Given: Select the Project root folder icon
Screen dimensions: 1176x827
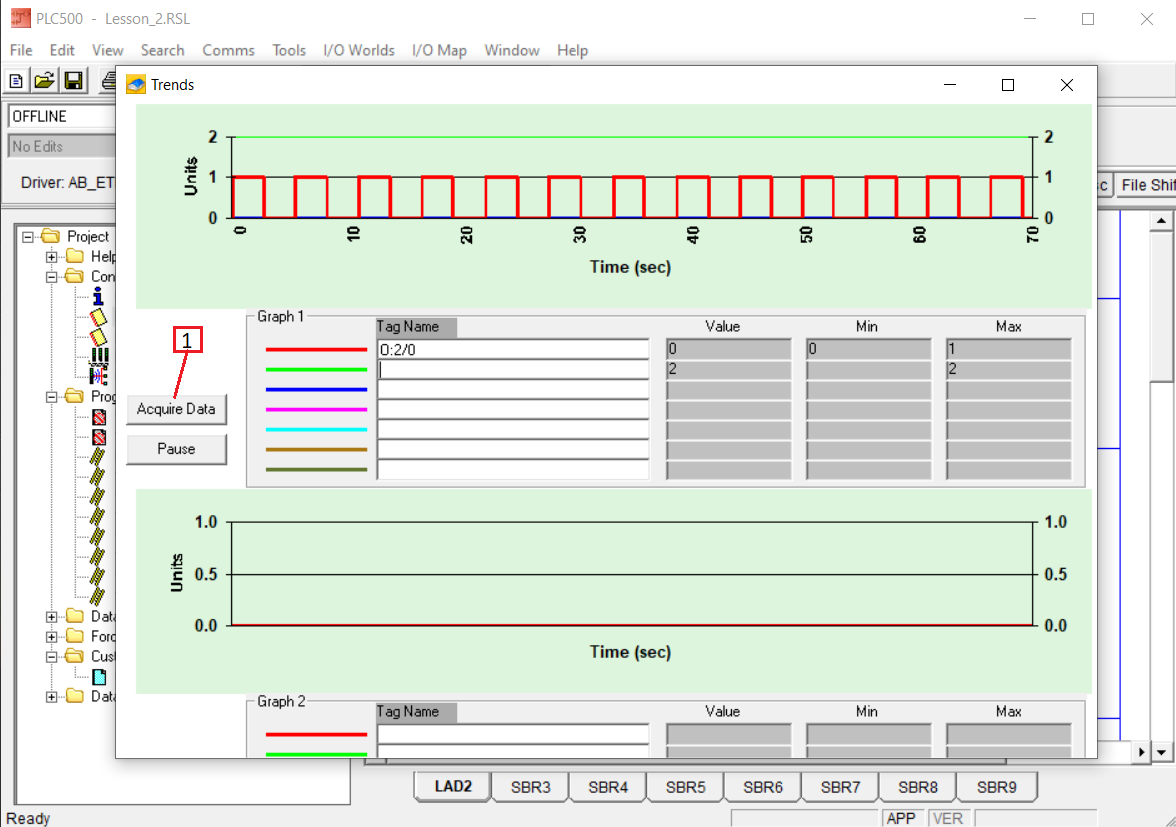Looking at the screenshot, I should click(51, 236).
